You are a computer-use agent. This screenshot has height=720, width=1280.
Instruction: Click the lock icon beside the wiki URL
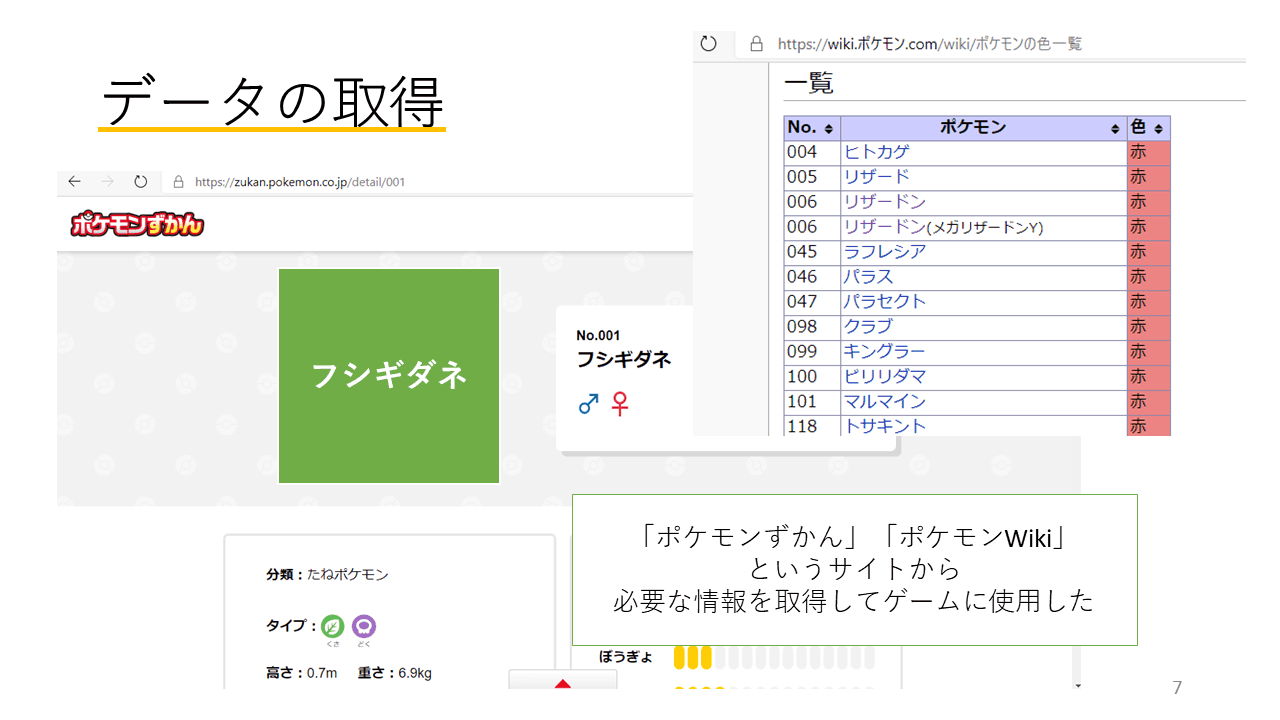pos(756,44)
